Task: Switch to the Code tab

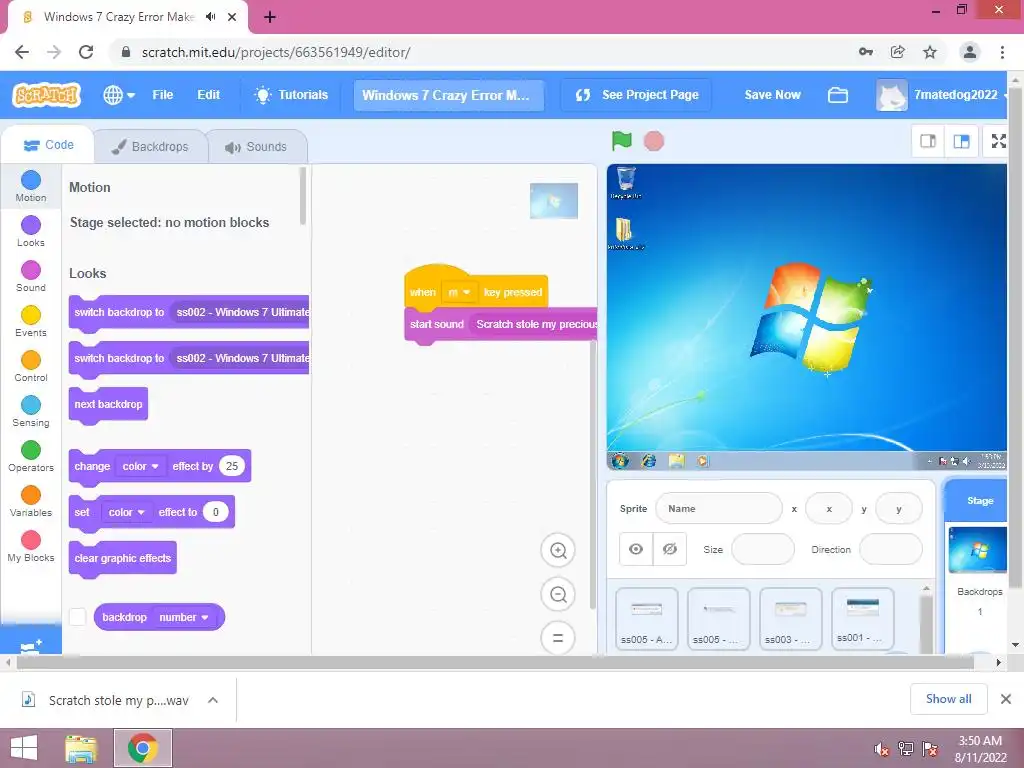Action: pos(48,145)
